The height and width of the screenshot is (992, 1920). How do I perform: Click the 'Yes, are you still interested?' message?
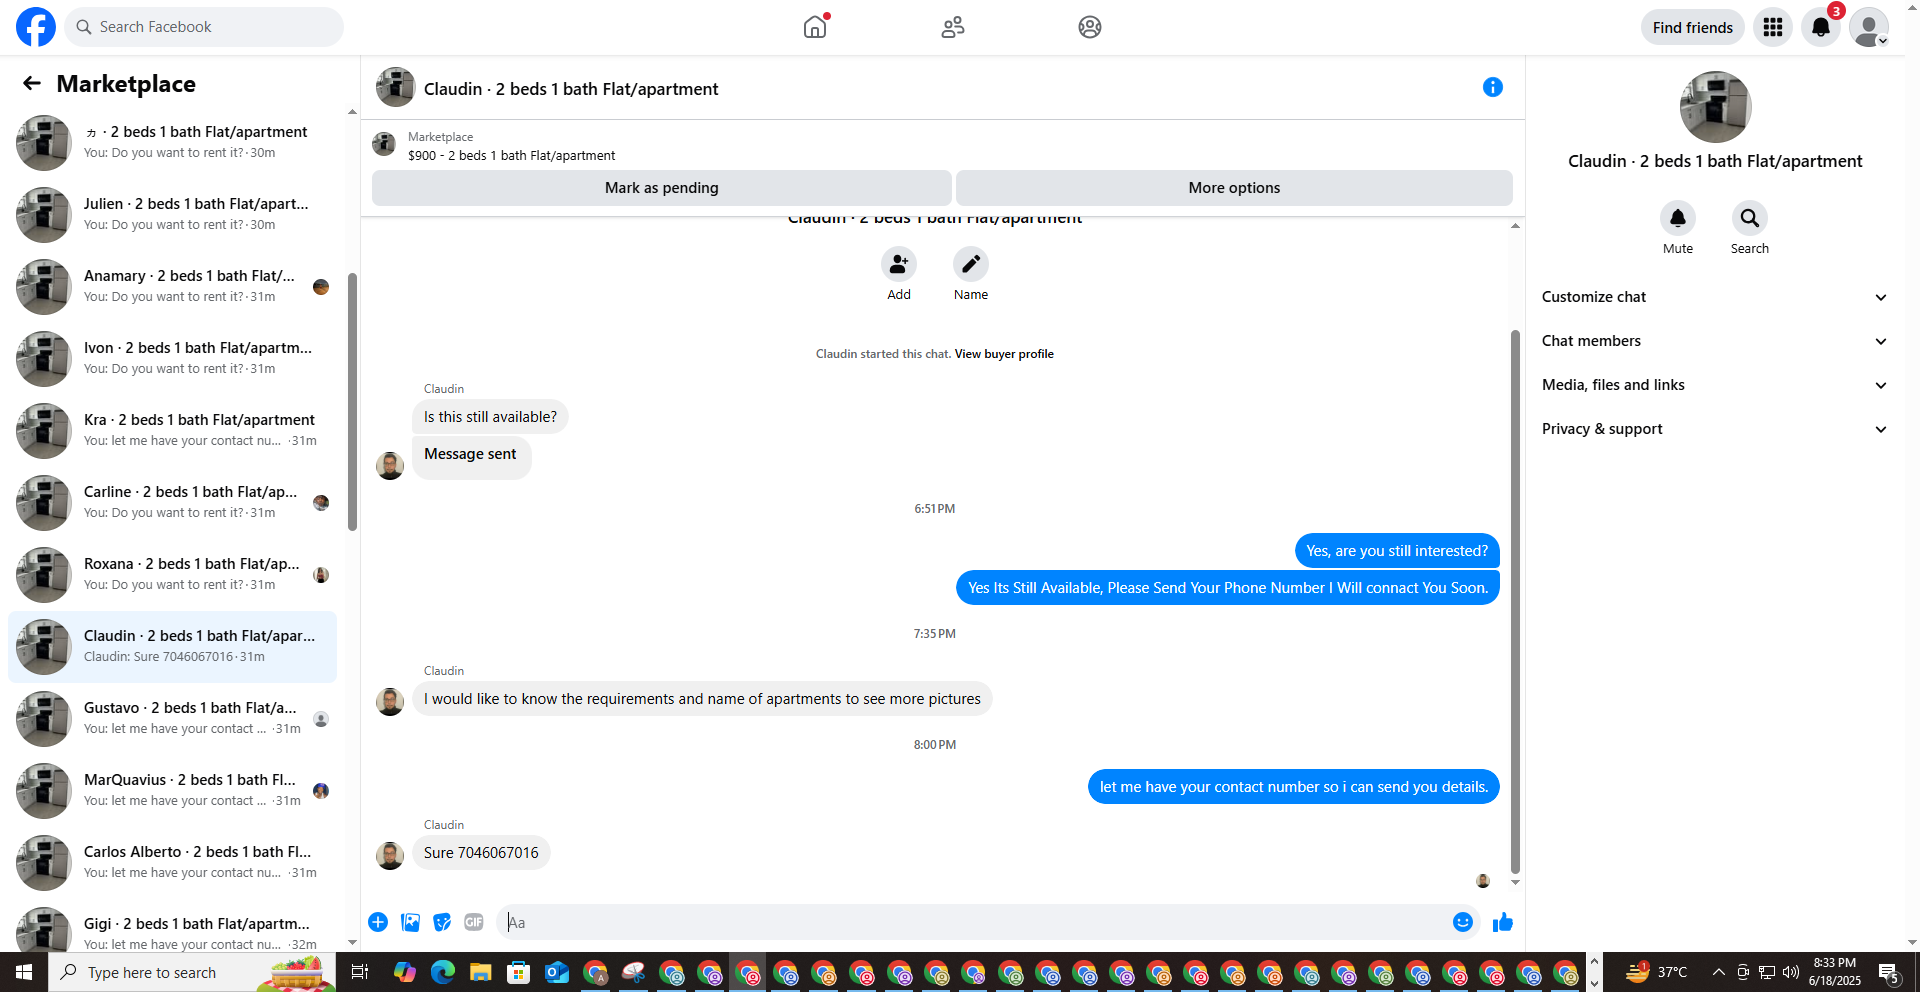tap(1397, 551)
